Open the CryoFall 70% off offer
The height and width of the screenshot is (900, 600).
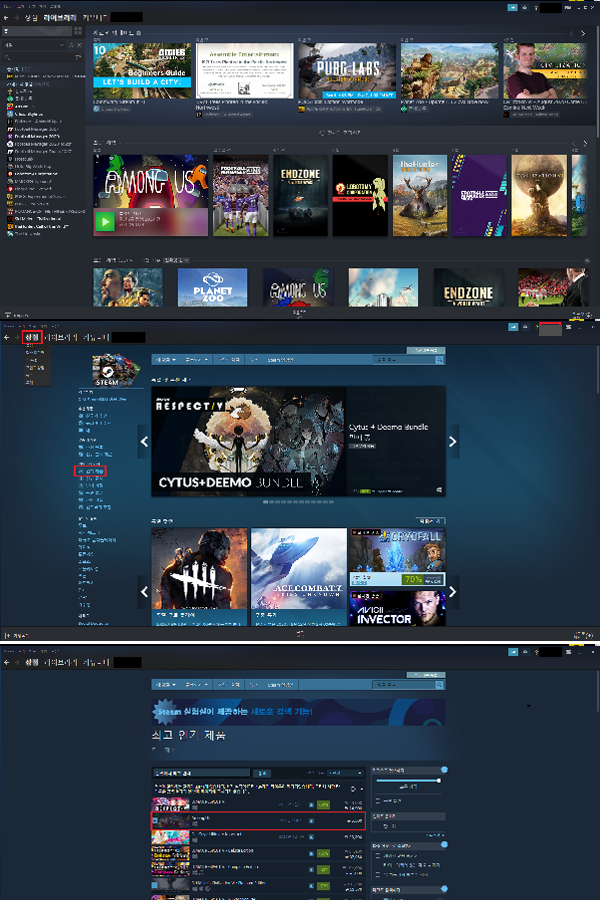397,557
